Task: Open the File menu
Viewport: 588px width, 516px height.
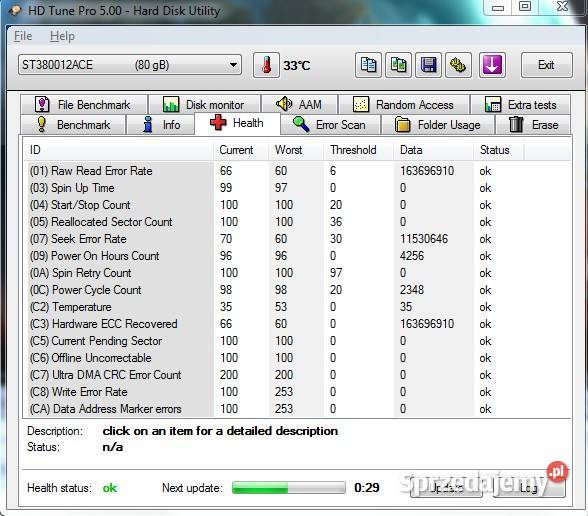Action: pyautogui.click(x=23, y=36)
